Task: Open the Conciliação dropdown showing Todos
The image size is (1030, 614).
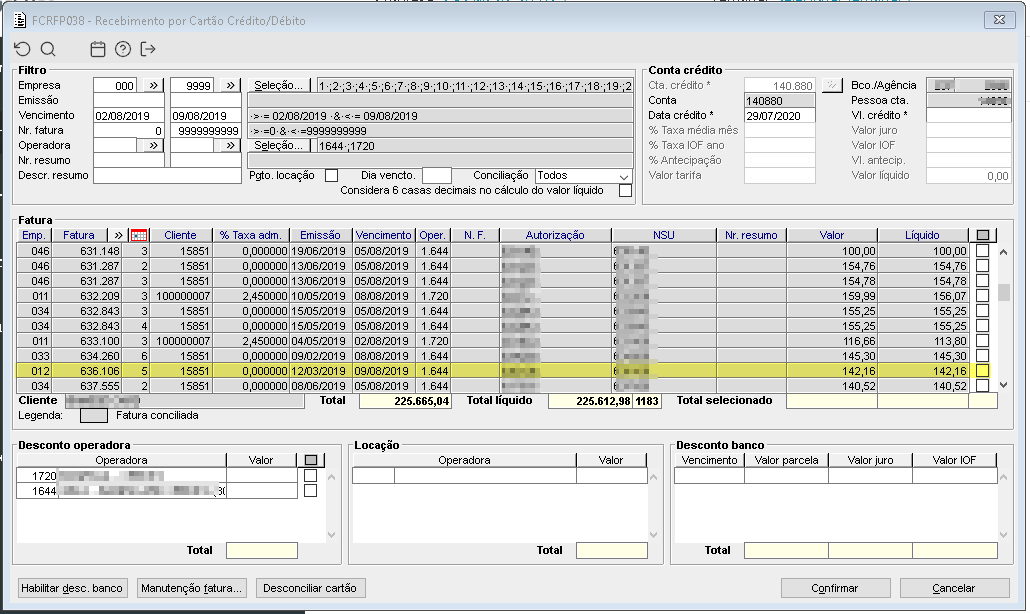Action: click(x=584, y=176)
